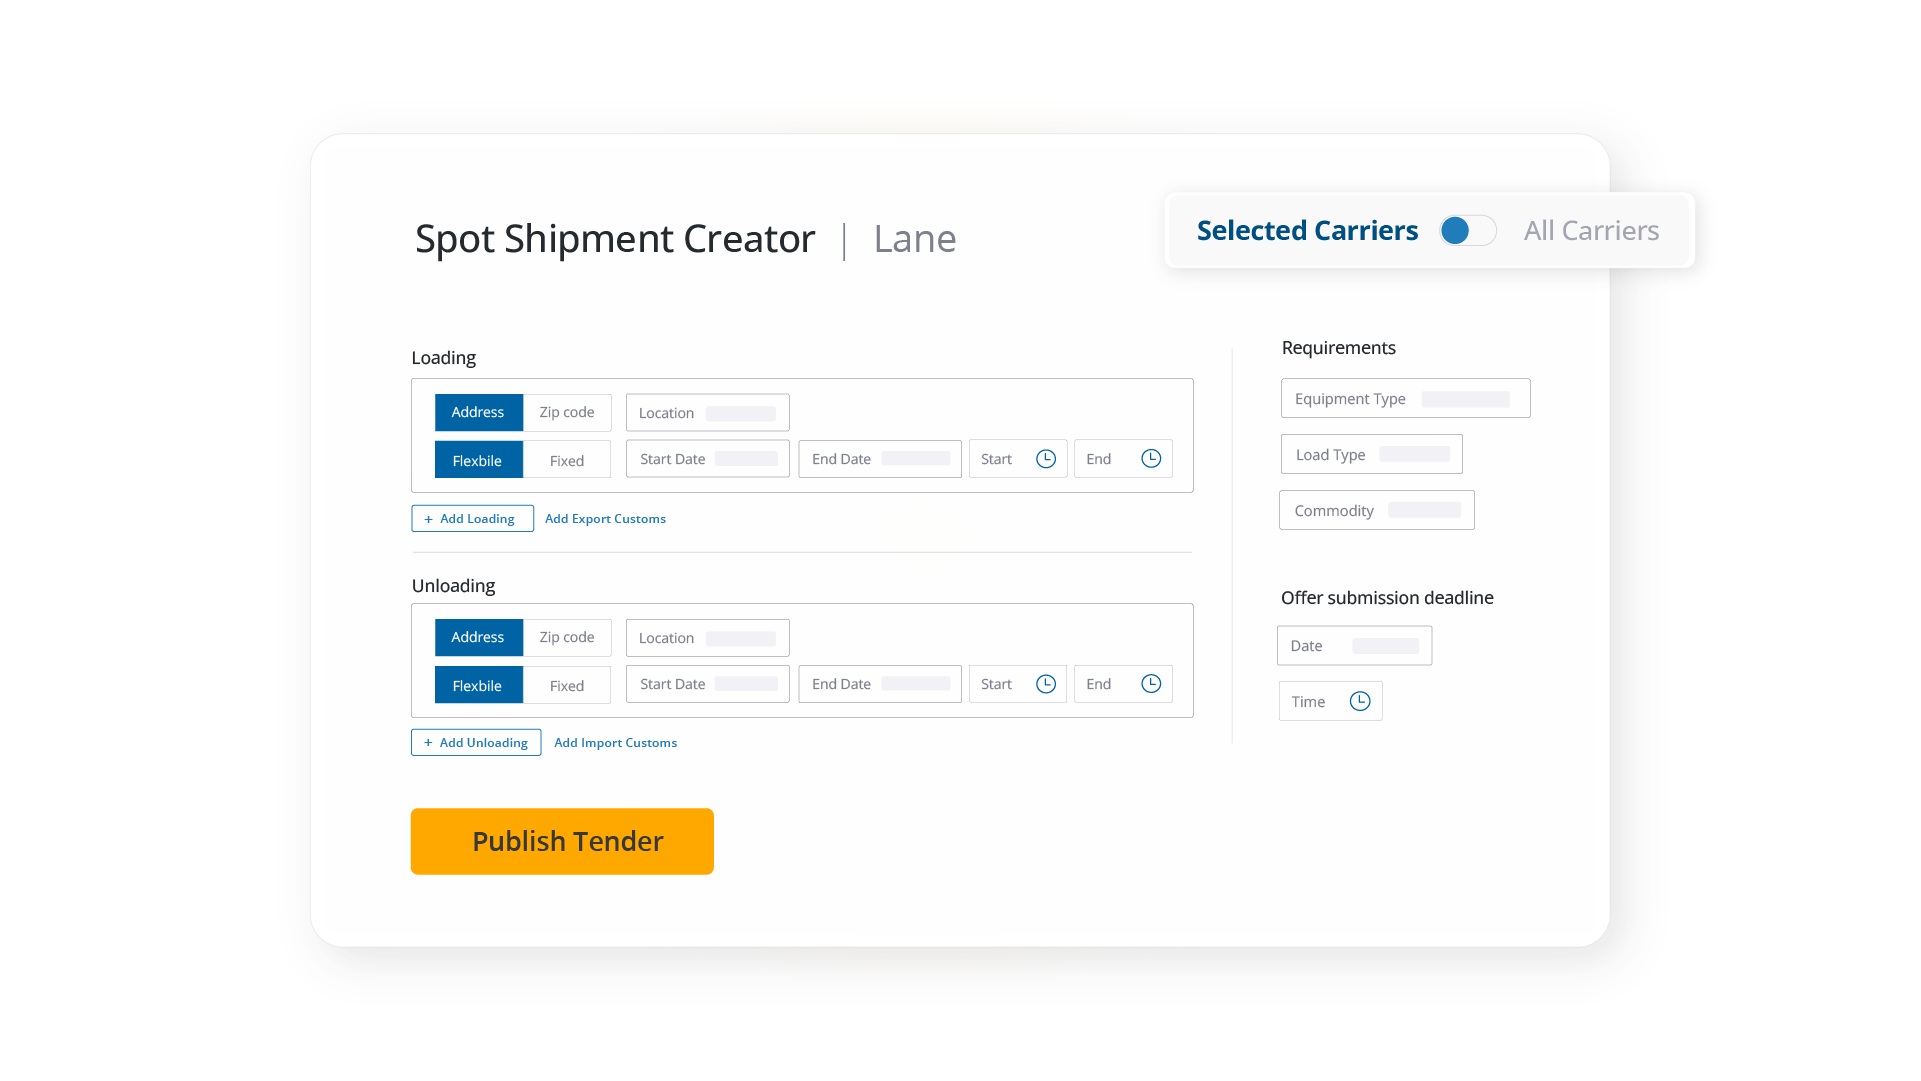
Task: Open the deadline Date picker field
Action: coord(1354,645)
